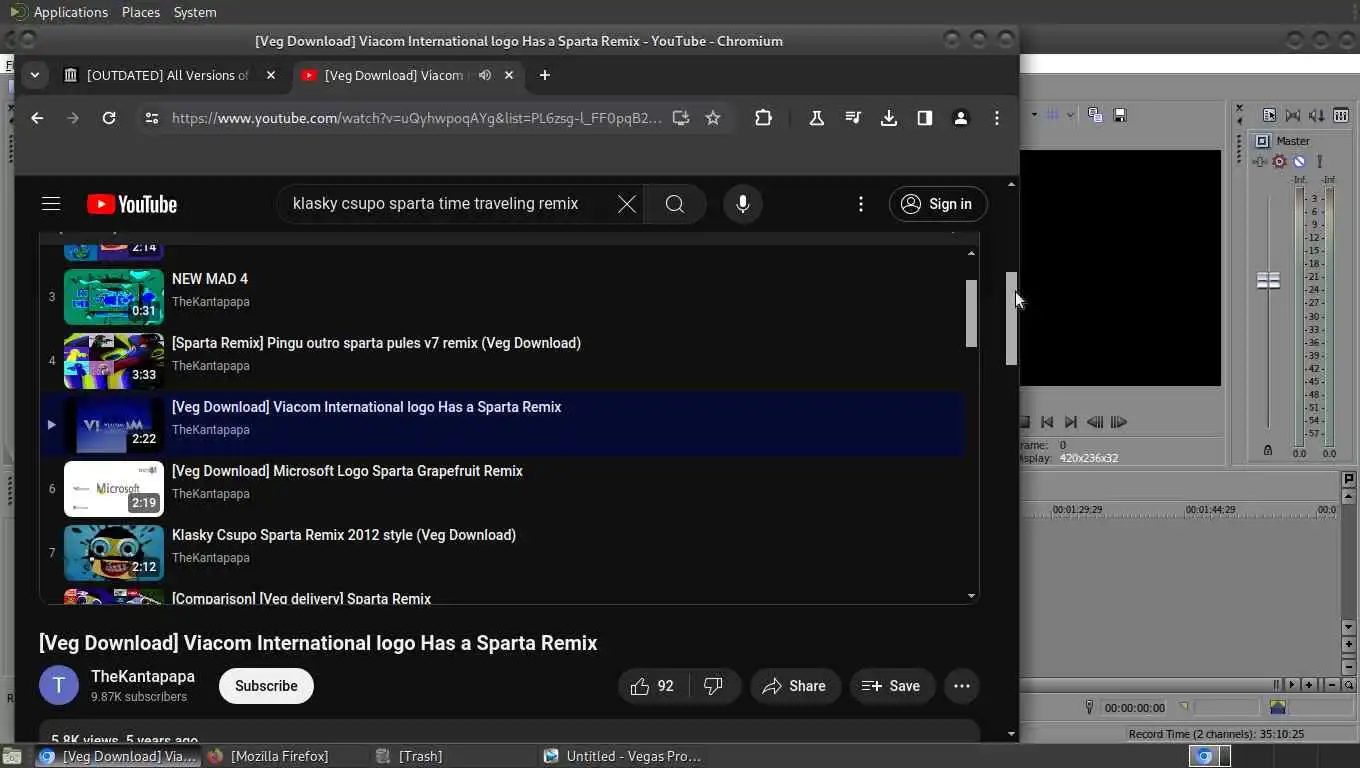This screenshot has width=1360, height=768.
Task: Adjust Vegas Master volume fader
Action: (1268, 281)
